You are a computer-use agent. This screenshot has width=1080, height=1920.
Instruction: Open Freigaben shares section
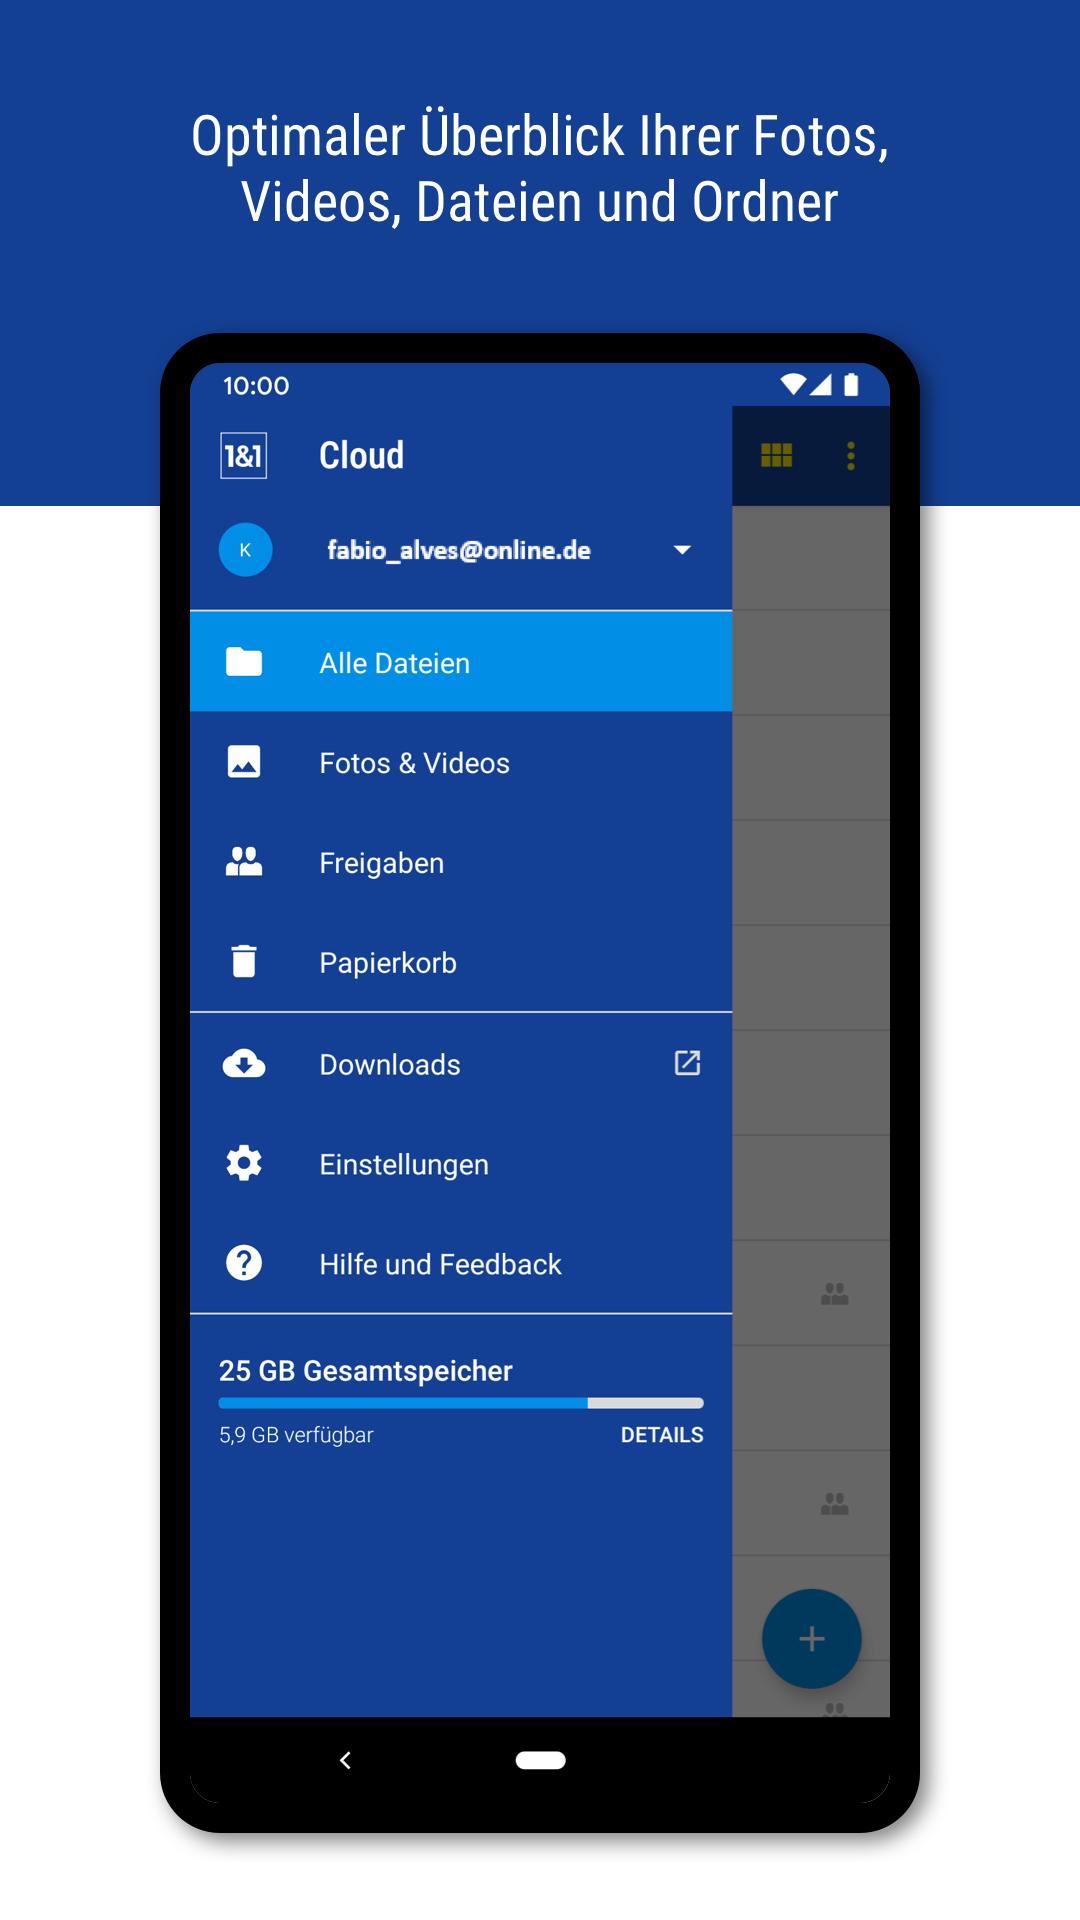461,862
